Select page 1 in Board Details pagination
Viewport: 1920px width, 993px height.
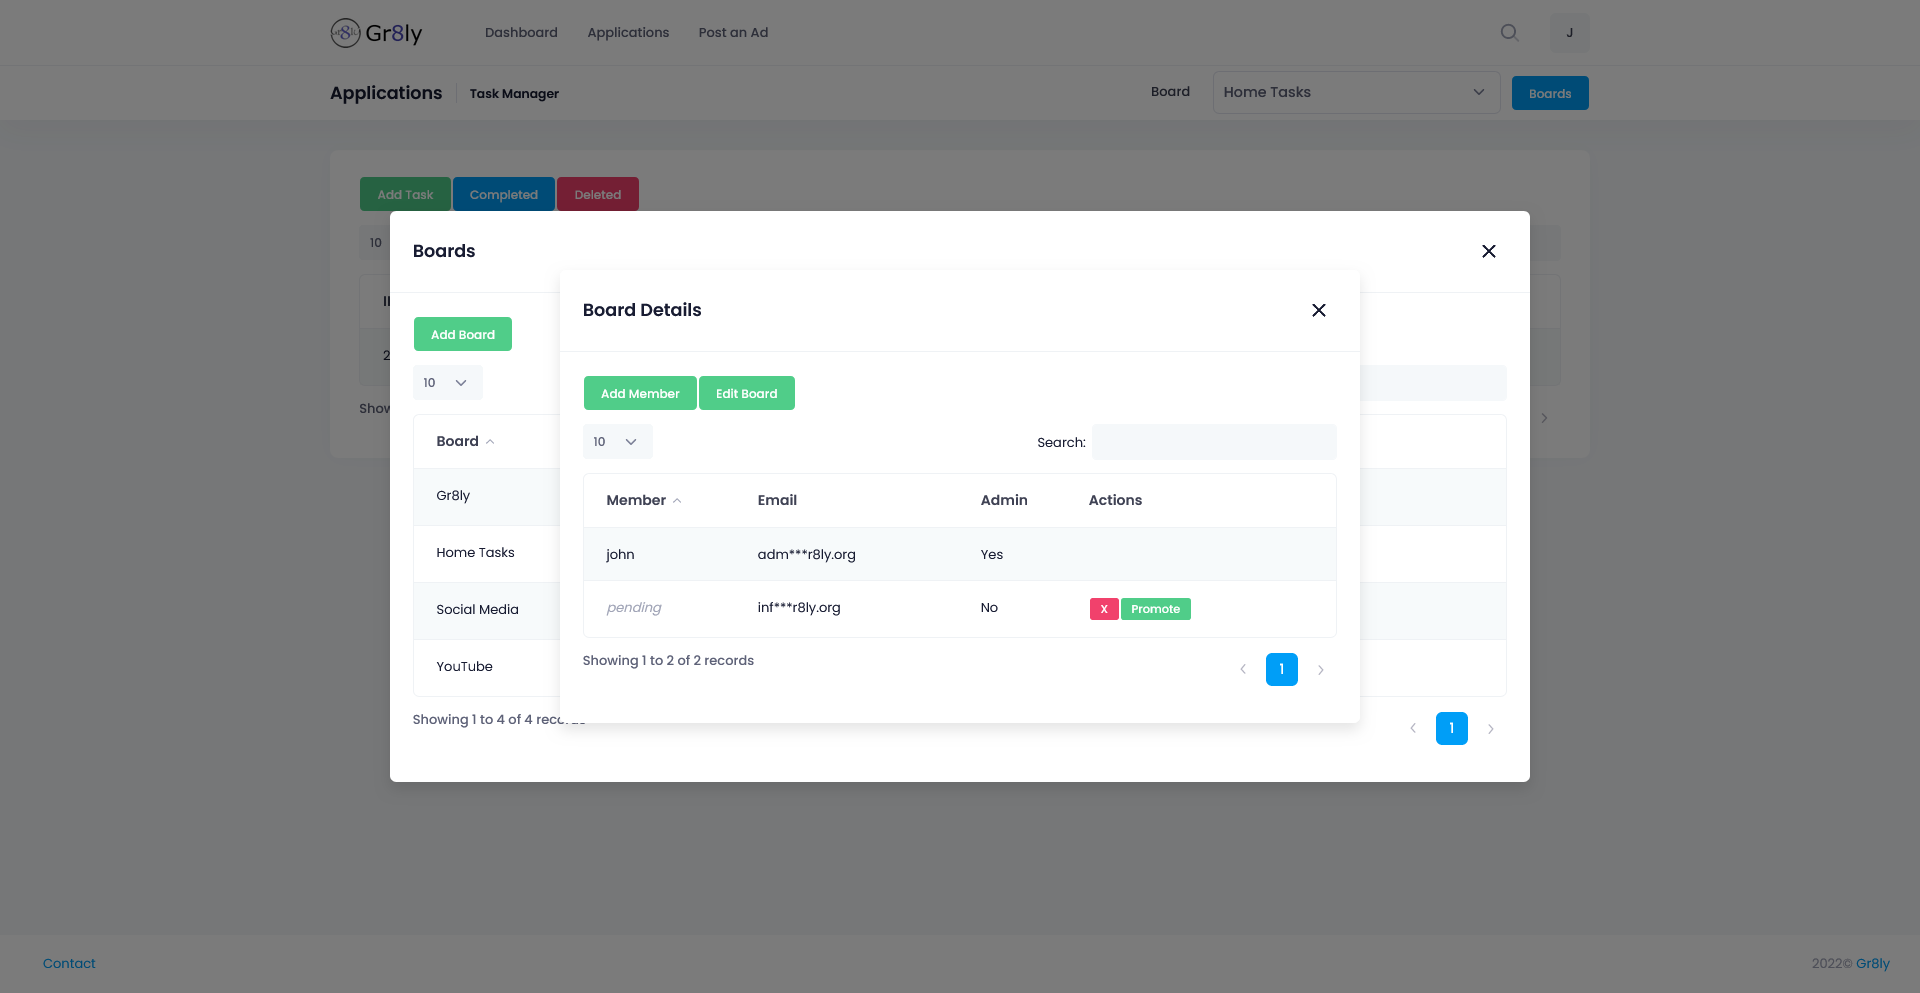[1281, 669]
